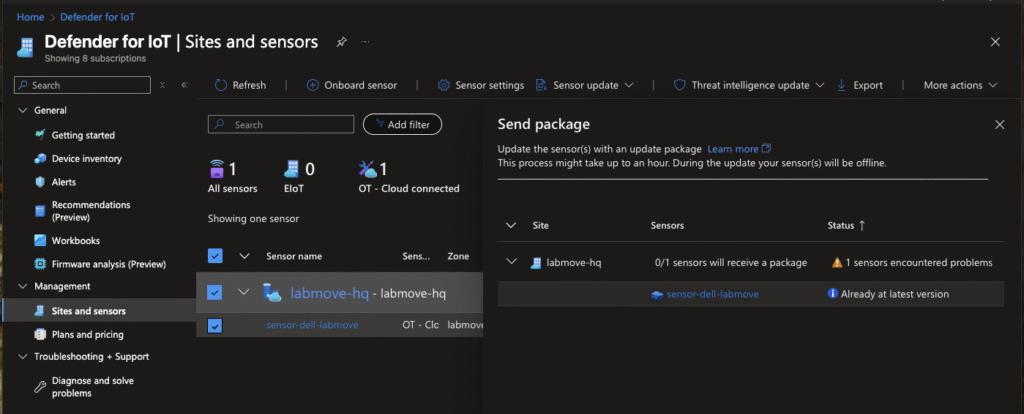Collapse the Management section
Viewport: 1024px width, 414px height.
(x=24, y=286)
